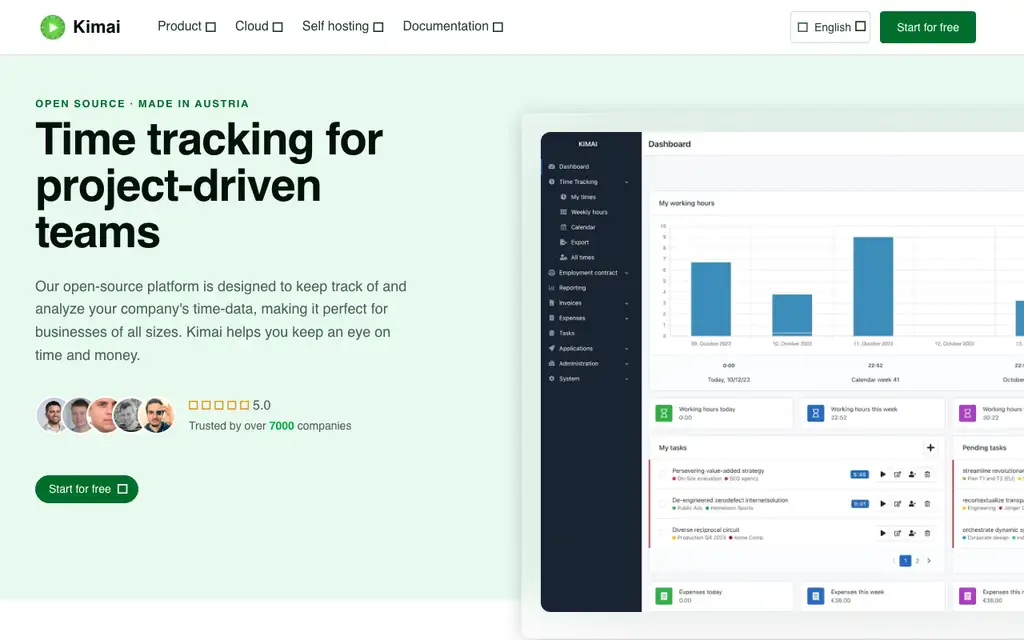Image resolution: width=1024 pixels, height=640 pixels.
Task: Open the Product menu
Action: pos(186,26)
